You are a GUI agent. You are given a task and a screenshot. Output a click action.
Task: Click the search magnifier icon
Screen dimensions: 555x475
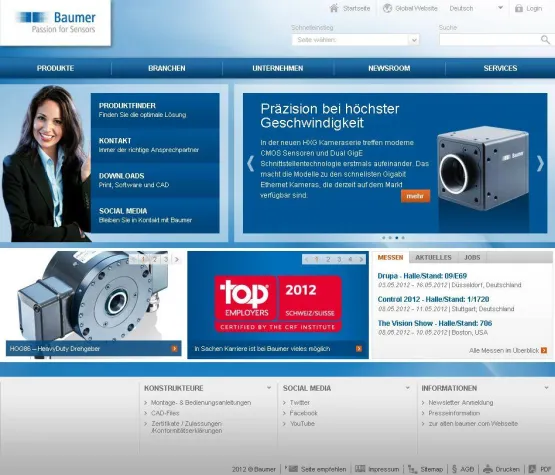(x=545, y=40)
